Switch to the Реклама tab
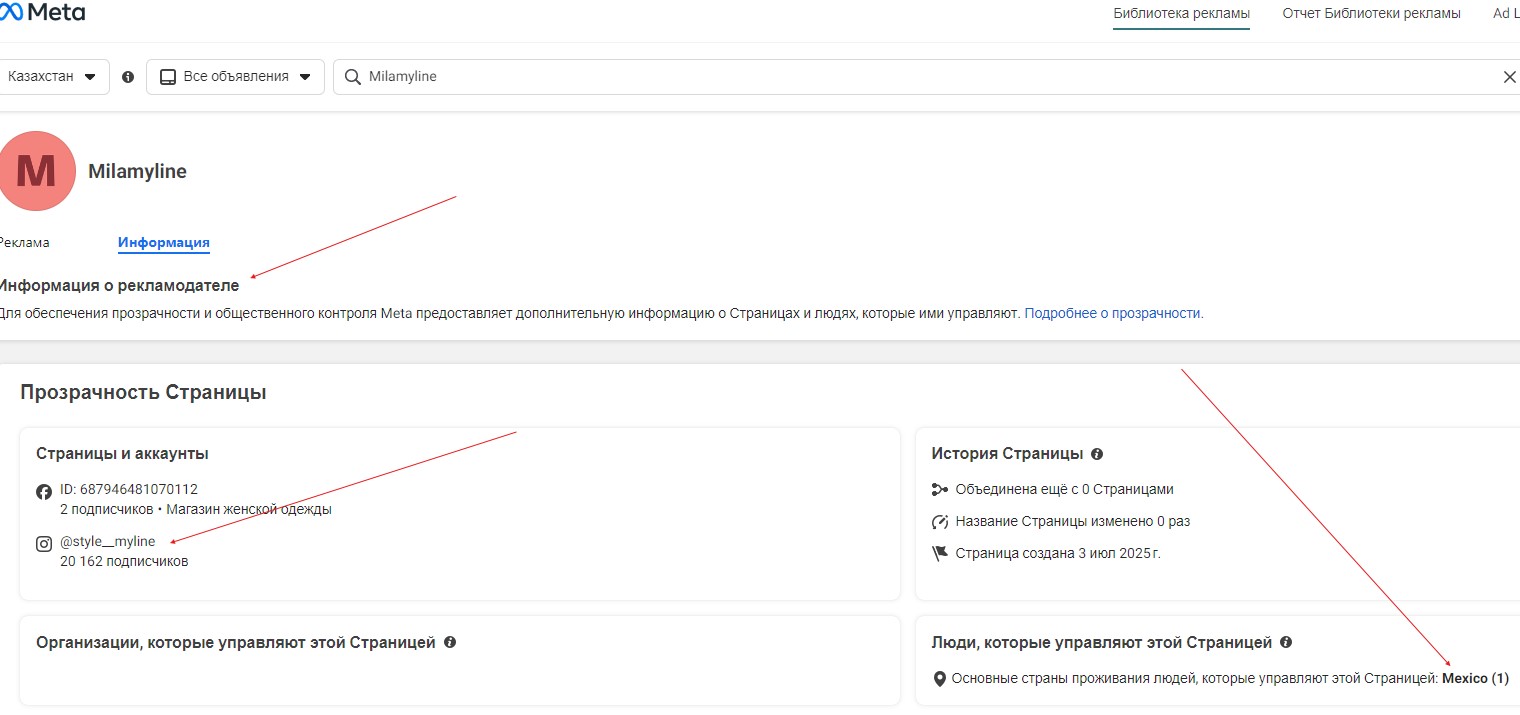Image resolution: width=1520 pixels, height=715 pixels. point(24,243)
